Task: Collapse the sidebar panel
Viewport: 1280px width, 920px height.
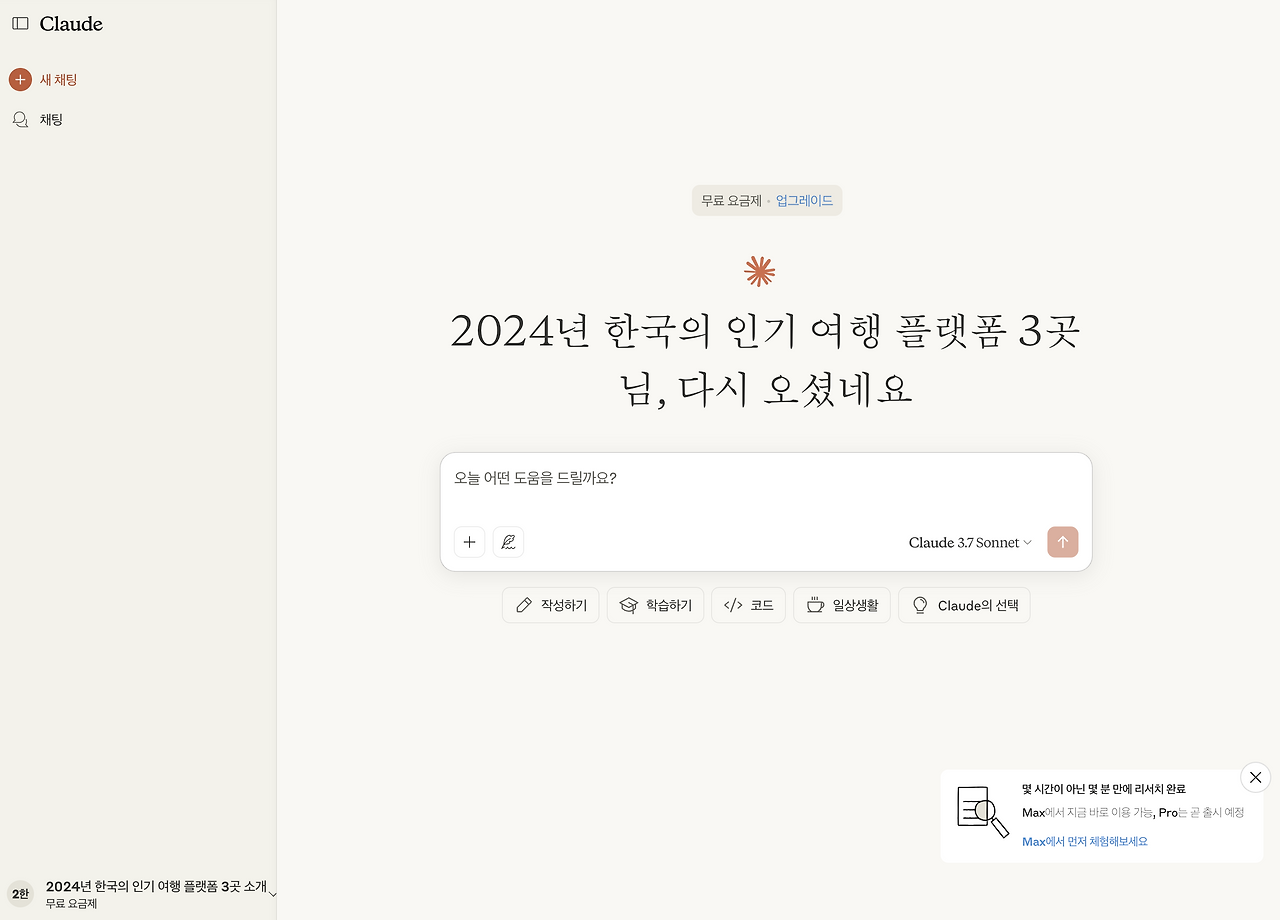Action: [20, 23]
